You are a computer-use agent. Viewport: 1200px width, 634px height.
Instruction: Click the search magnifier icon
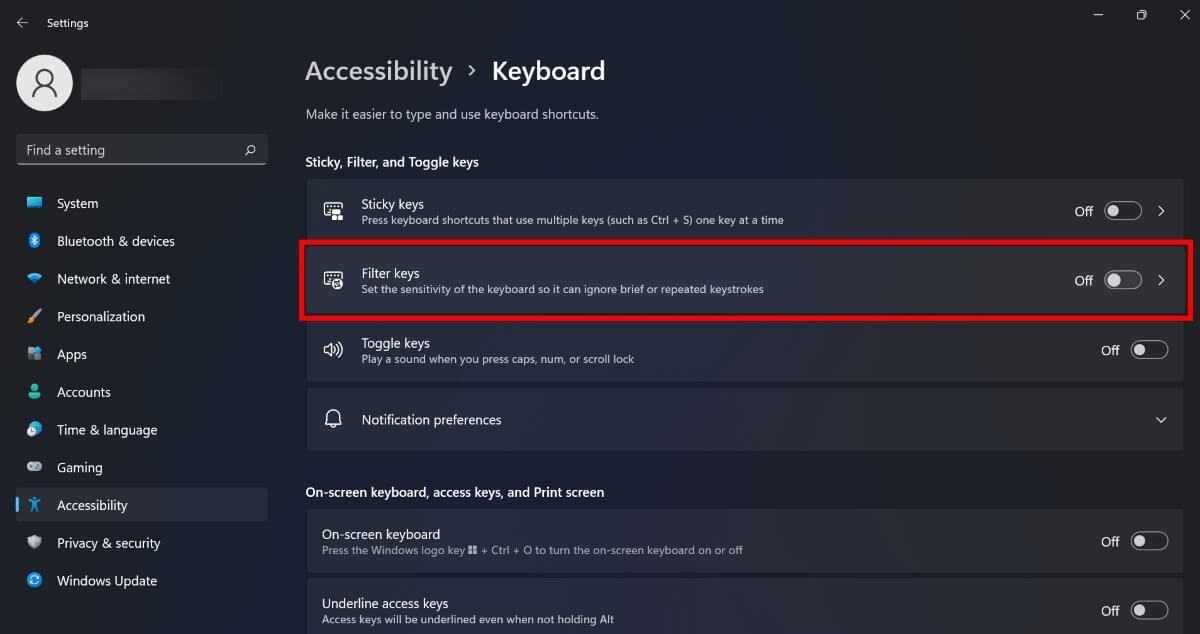(x=250, y=150)
